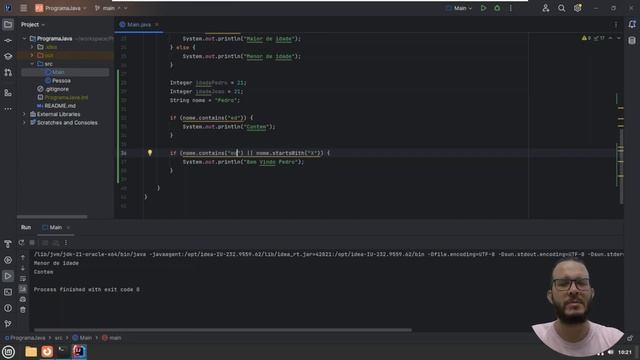Open the Linux Mint start menu
Image resolution: width=640 pixels, height=360 pixels.
pyautogui.click(x=8, y=352)
